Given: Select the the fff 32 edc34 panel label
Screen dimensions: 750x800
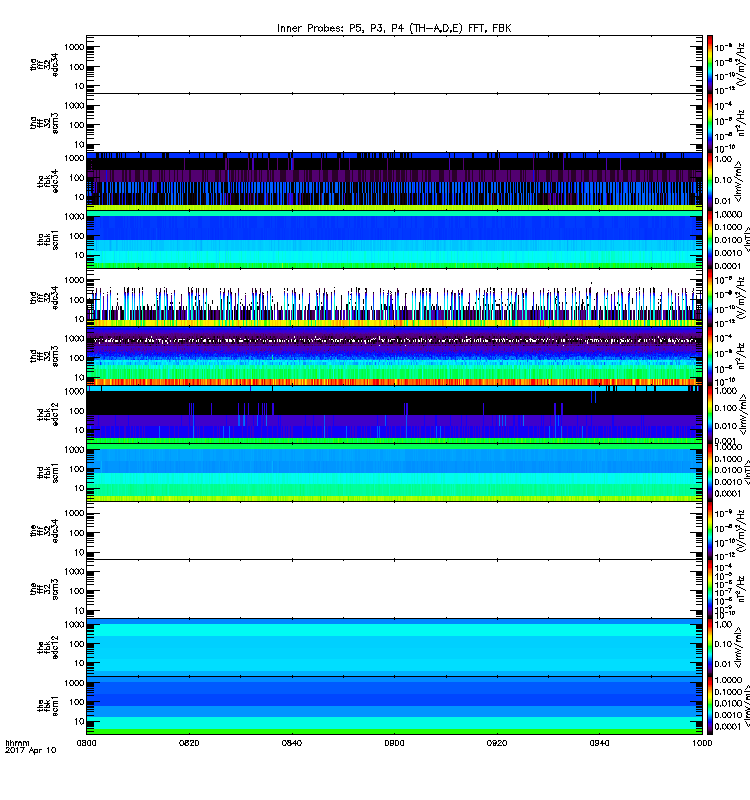Looking at the screenshot, I should point(44,531).
